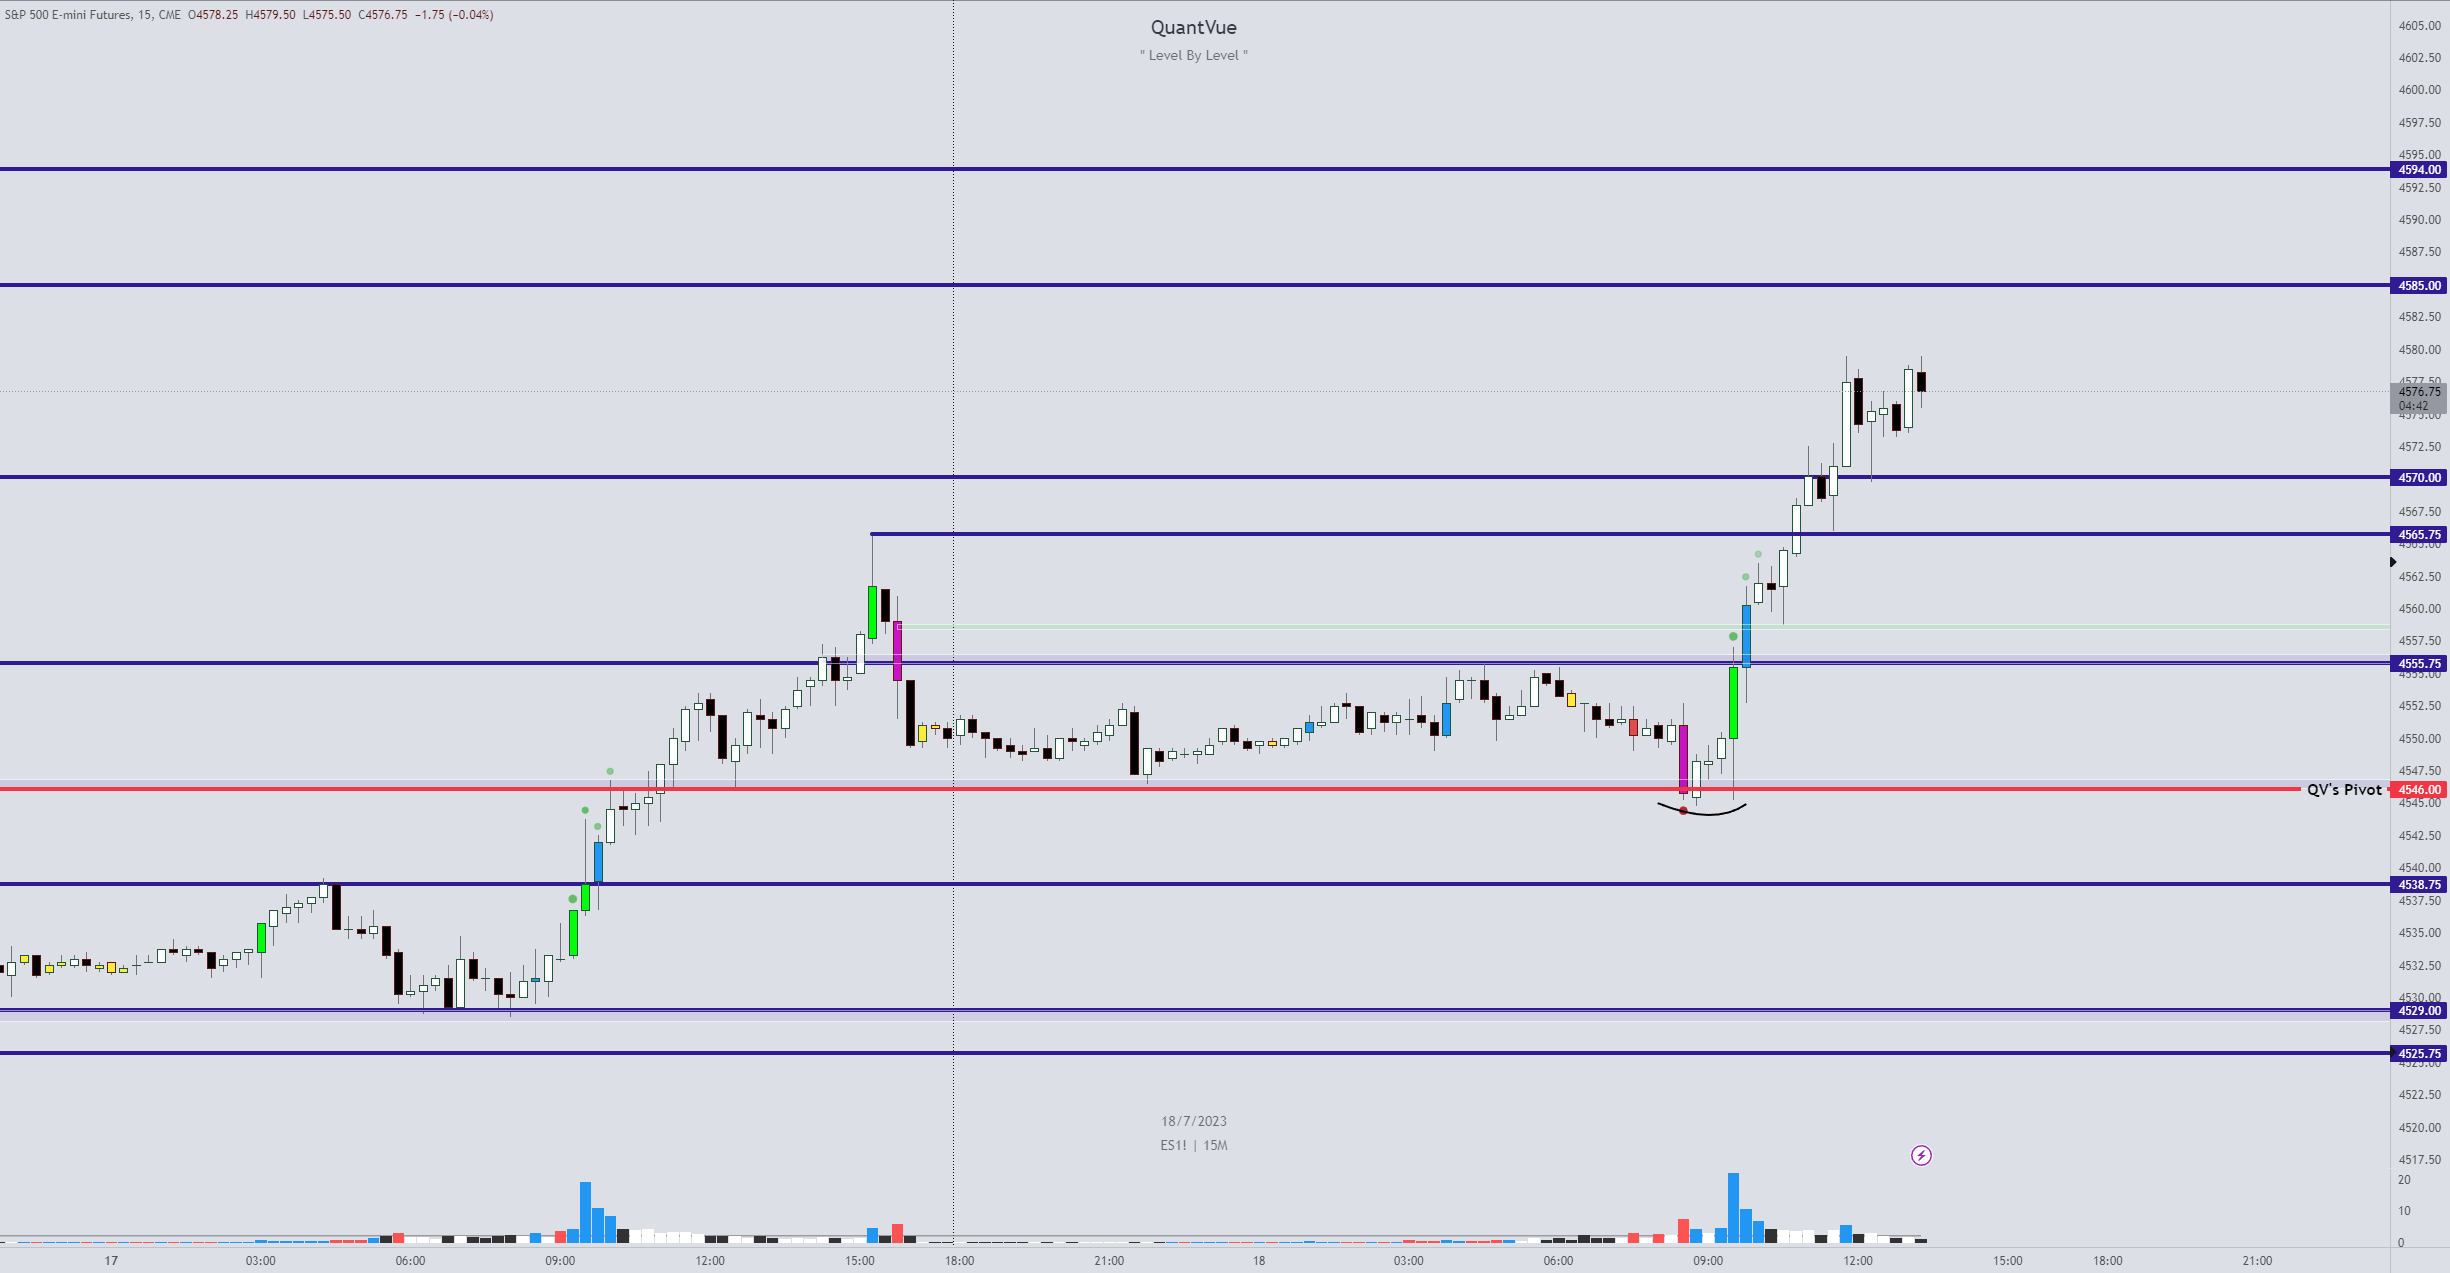
Task: Click the red dot marker under the arc
Action: [x=1683, y=811]
